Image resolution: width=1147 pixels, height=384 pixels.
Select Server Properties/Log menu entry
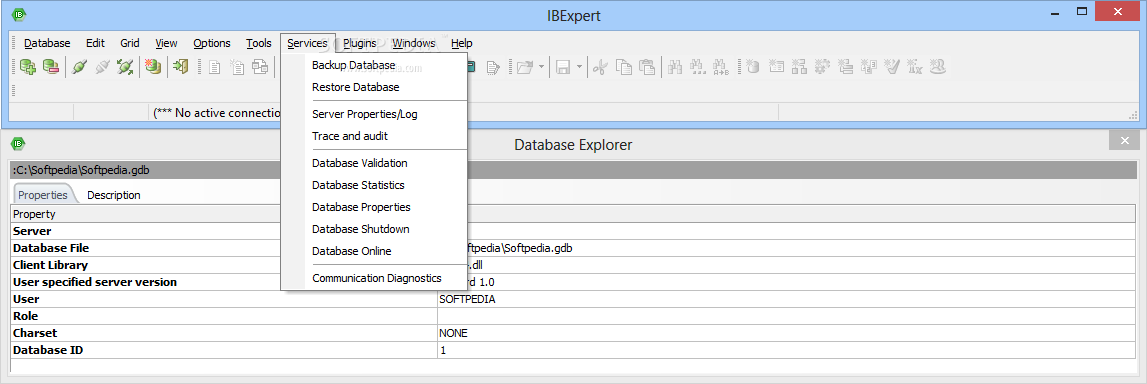(x=374, y=114)
